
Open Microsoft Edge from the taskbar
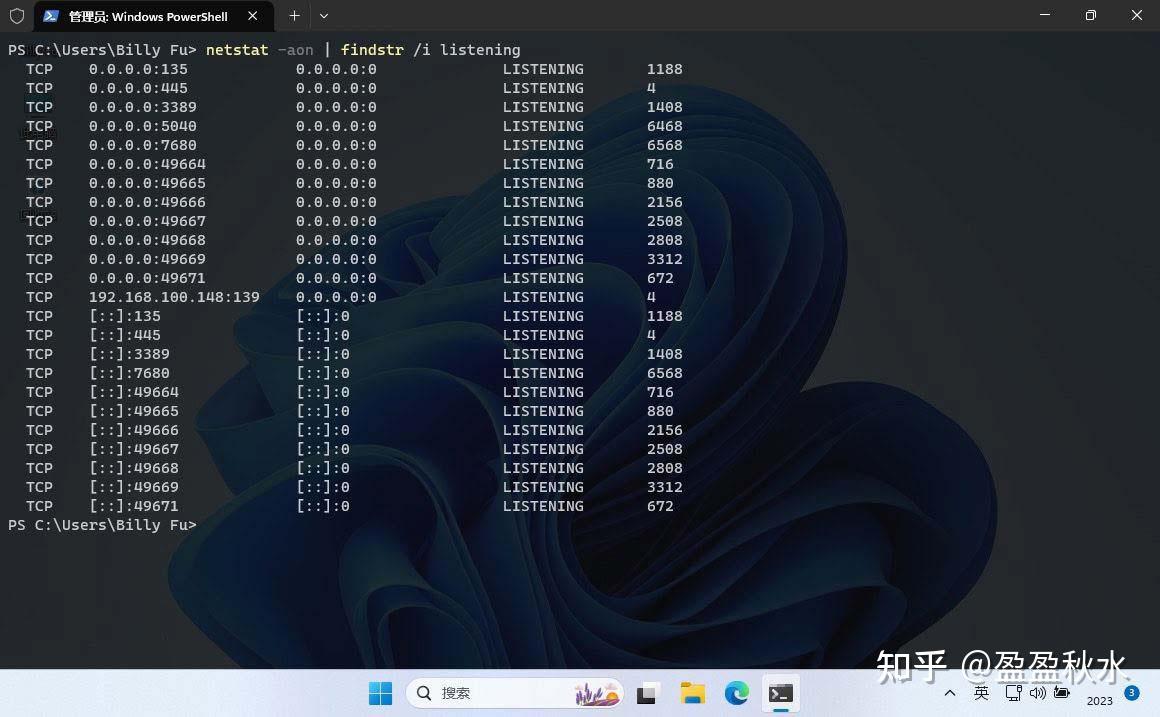pos(736,693)
